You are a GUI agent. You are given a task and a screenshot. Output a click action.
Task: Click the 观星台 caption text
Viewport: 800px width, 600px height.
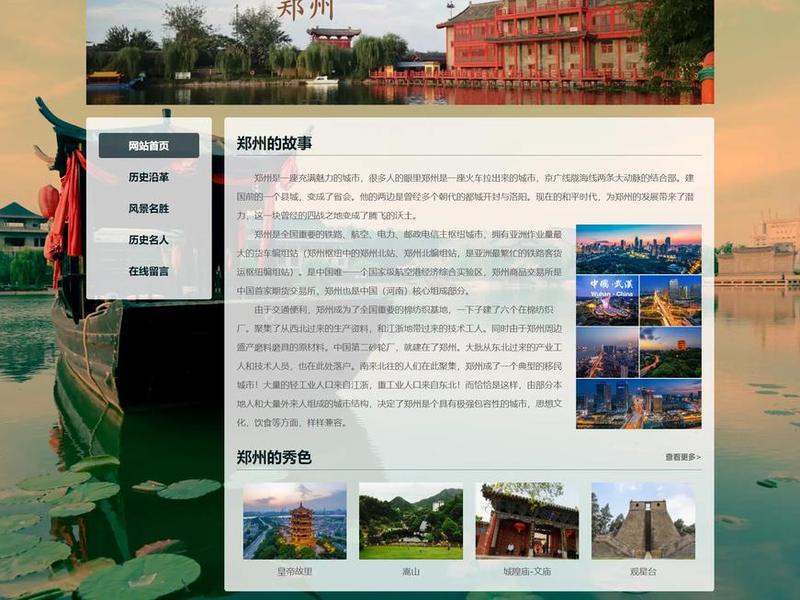(x=643, y=571)
